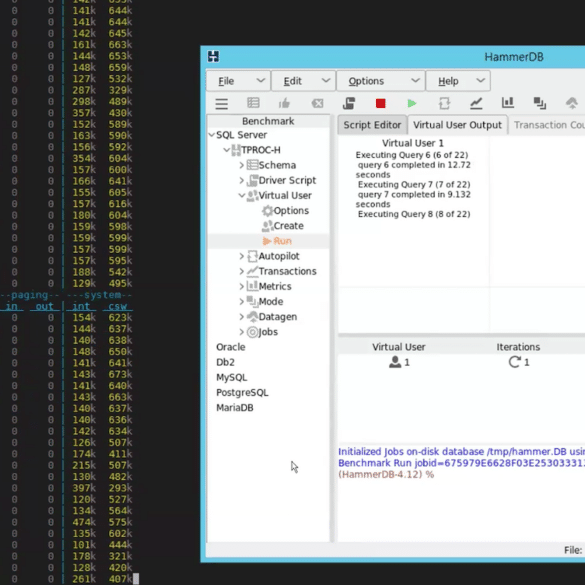Switch to the Transaction Counter tab

pyautogui.click(x=548, y=125)
